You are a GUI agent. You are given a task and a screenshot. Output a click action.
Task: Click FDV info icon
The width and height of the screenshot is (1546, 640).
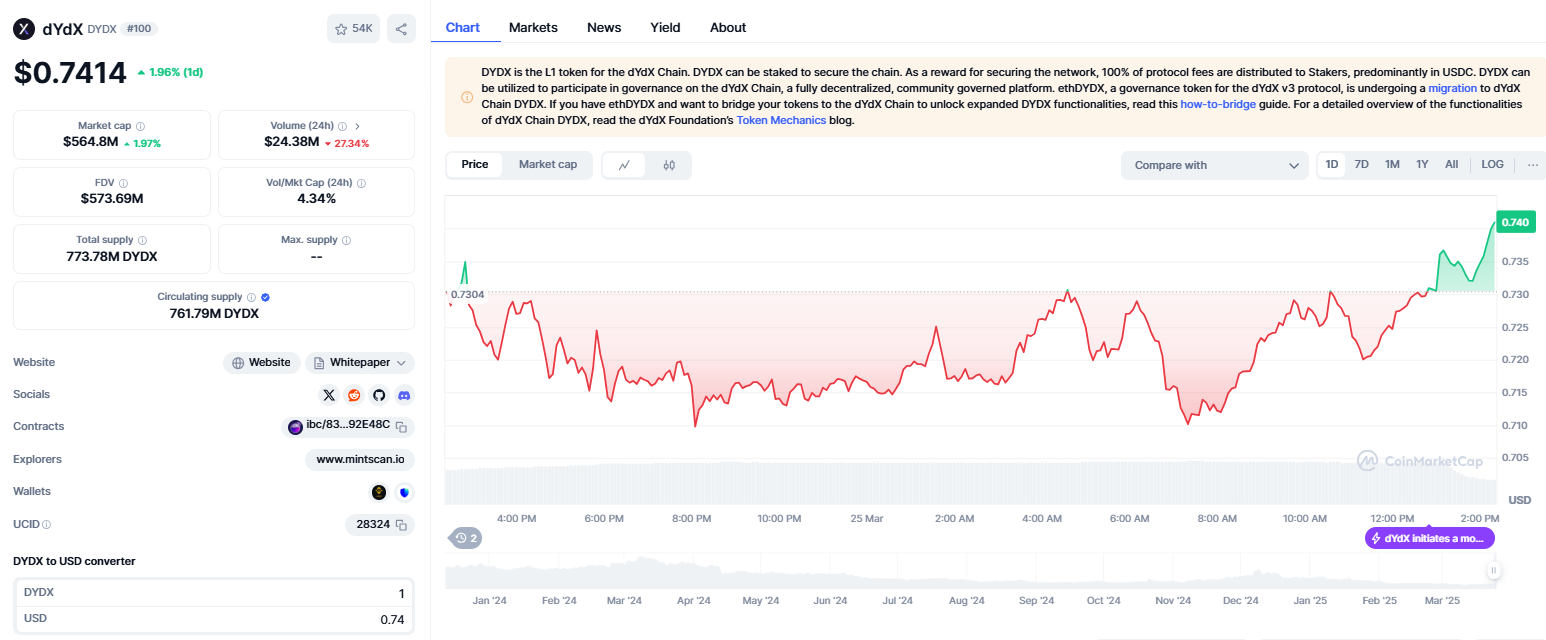click(124, 183)
